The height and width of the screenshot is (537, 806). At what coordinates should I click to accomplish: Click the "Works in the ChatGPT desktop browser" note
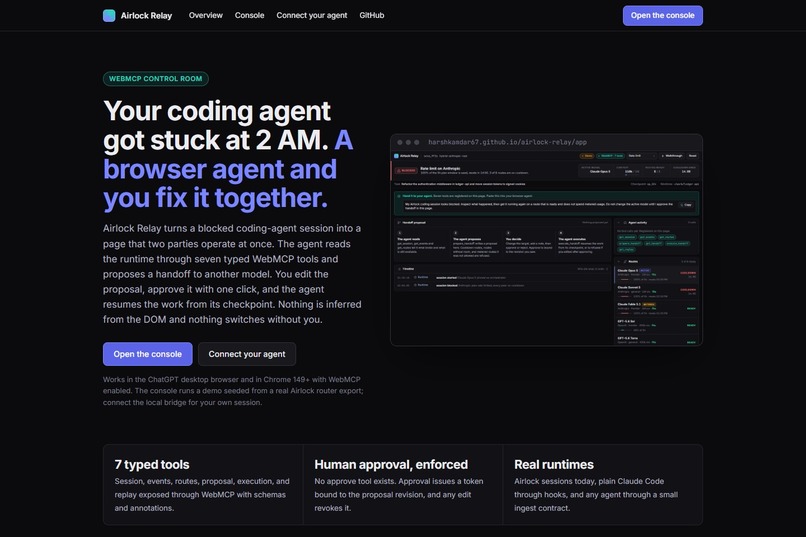tap(233, 391)
